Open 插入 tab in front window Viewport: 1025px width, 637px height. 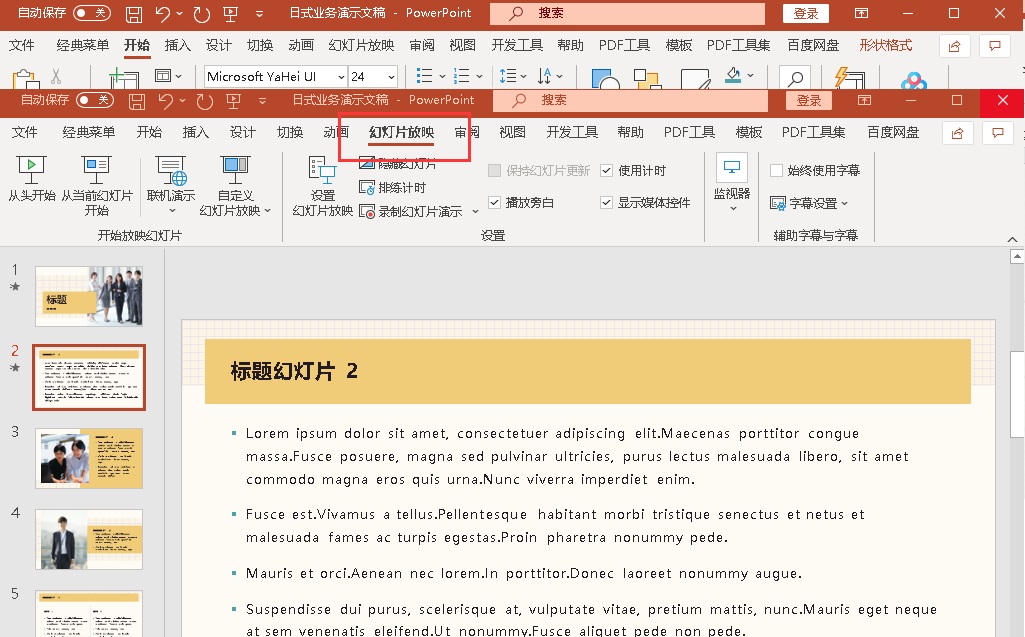pyautogui.click(x=195, y=132)
